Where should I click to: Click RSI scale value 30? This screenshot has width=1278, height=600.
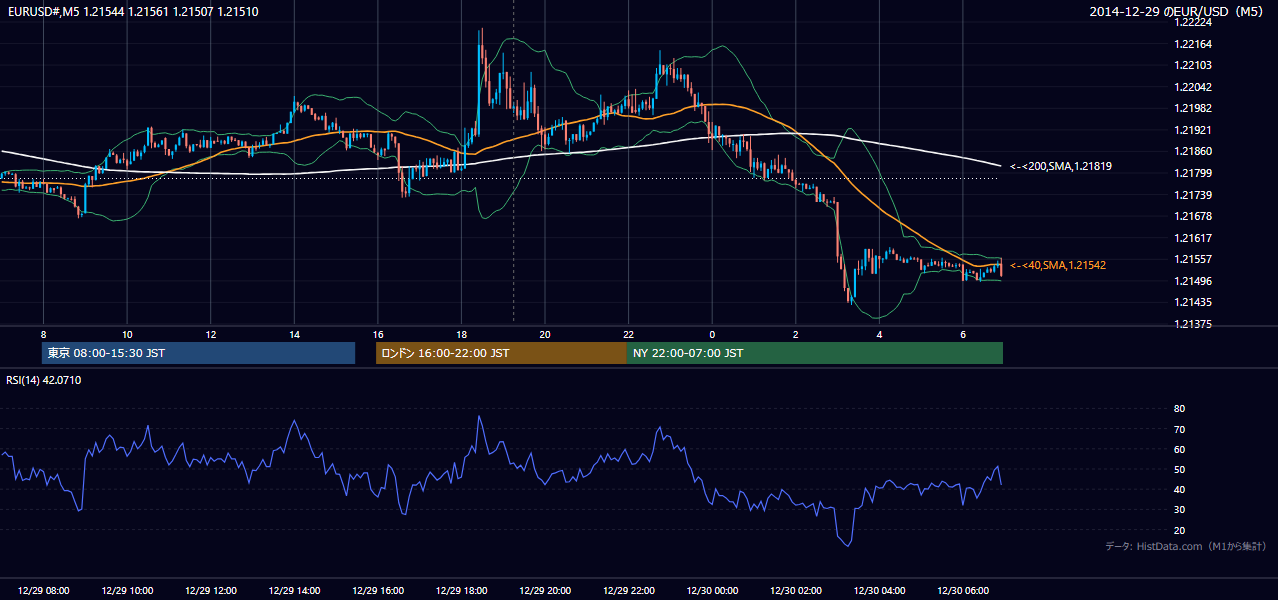1179,510
